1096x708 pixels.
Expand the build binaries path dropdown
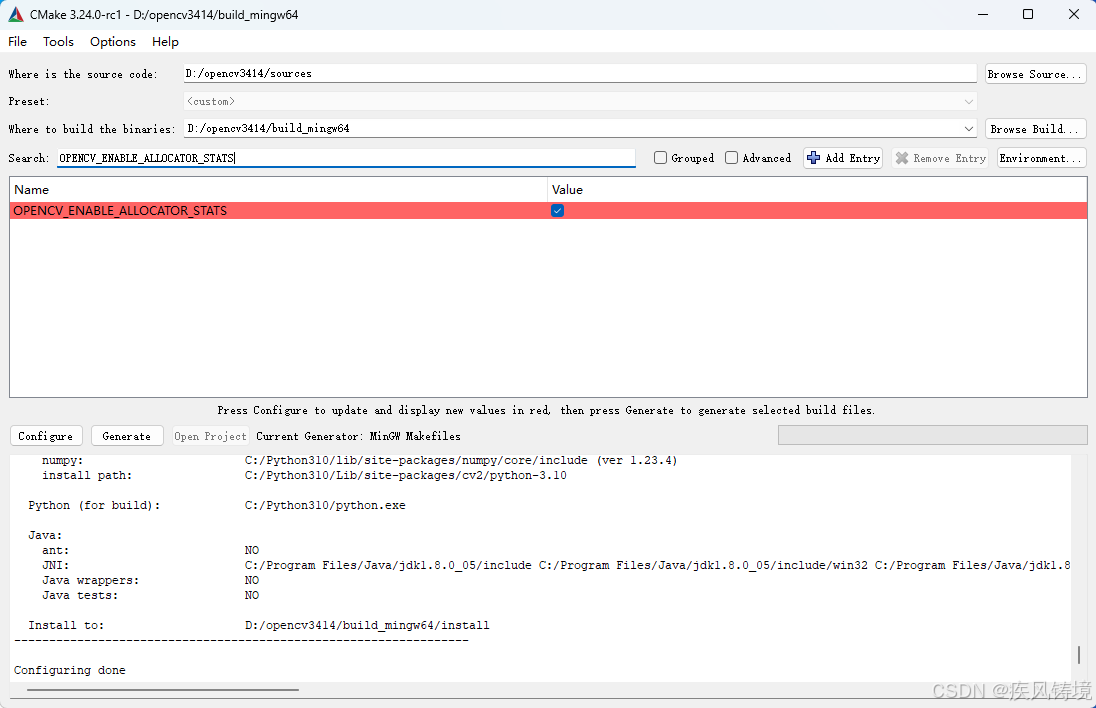click(x=968, y=129)
